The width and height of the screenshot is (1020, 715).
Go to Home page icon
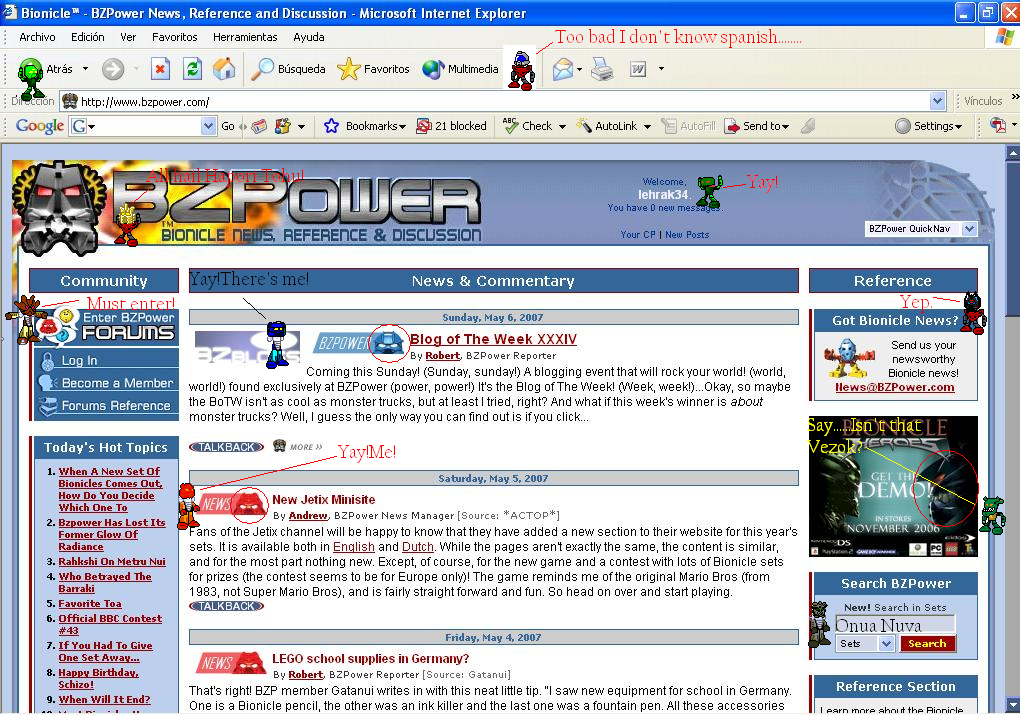click(224, 68)
